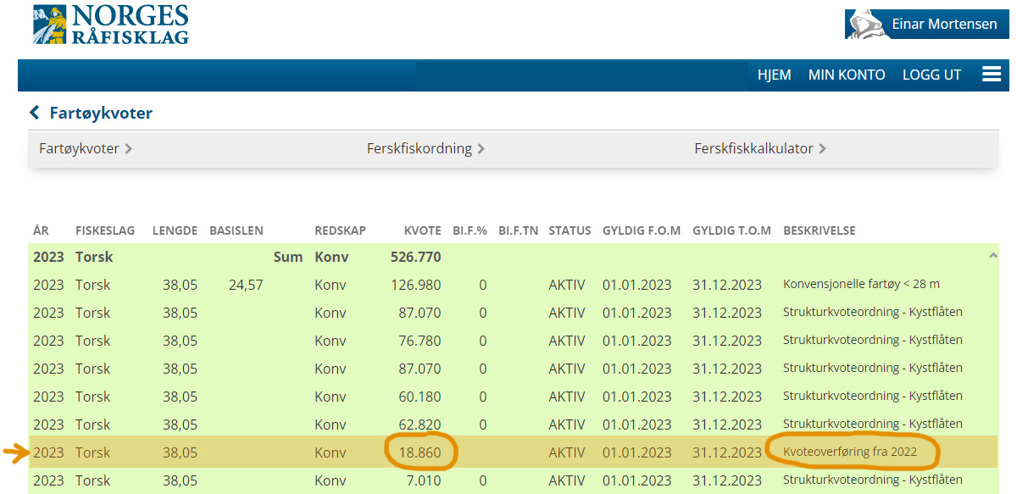This screenshot has height=494, width=1016.
Task: Click the 18.860 quota value
Action: pos(420,452)
